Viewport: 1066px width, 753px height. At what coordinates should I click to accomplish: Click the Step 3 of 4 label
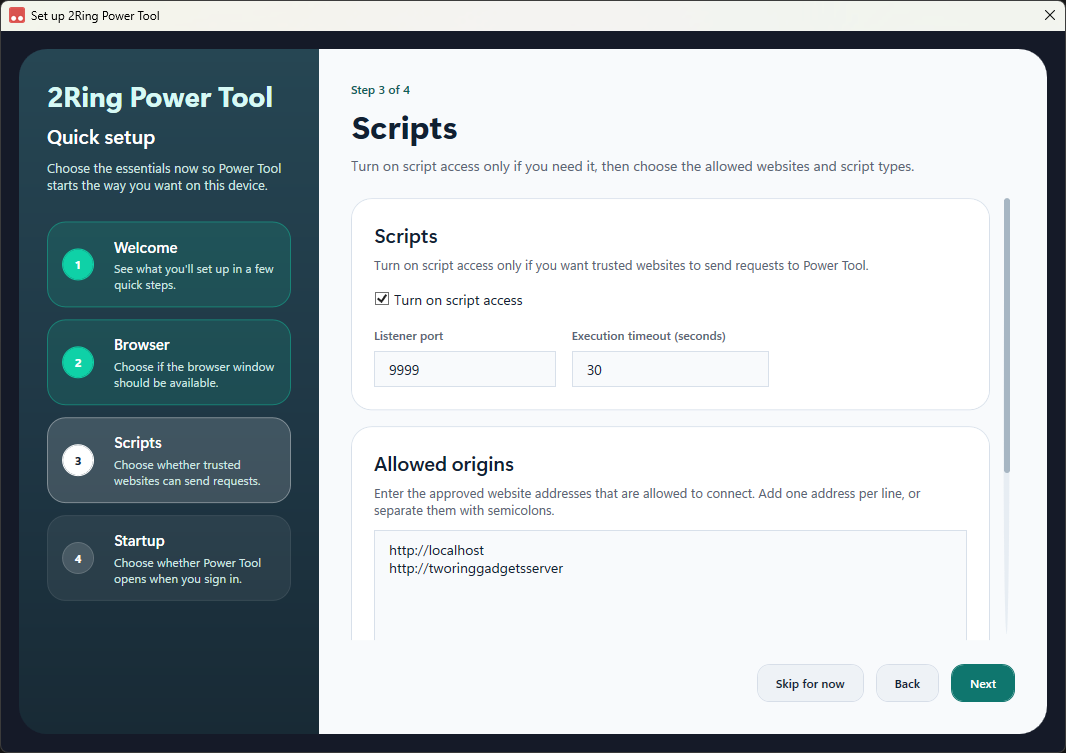(381, 90)
